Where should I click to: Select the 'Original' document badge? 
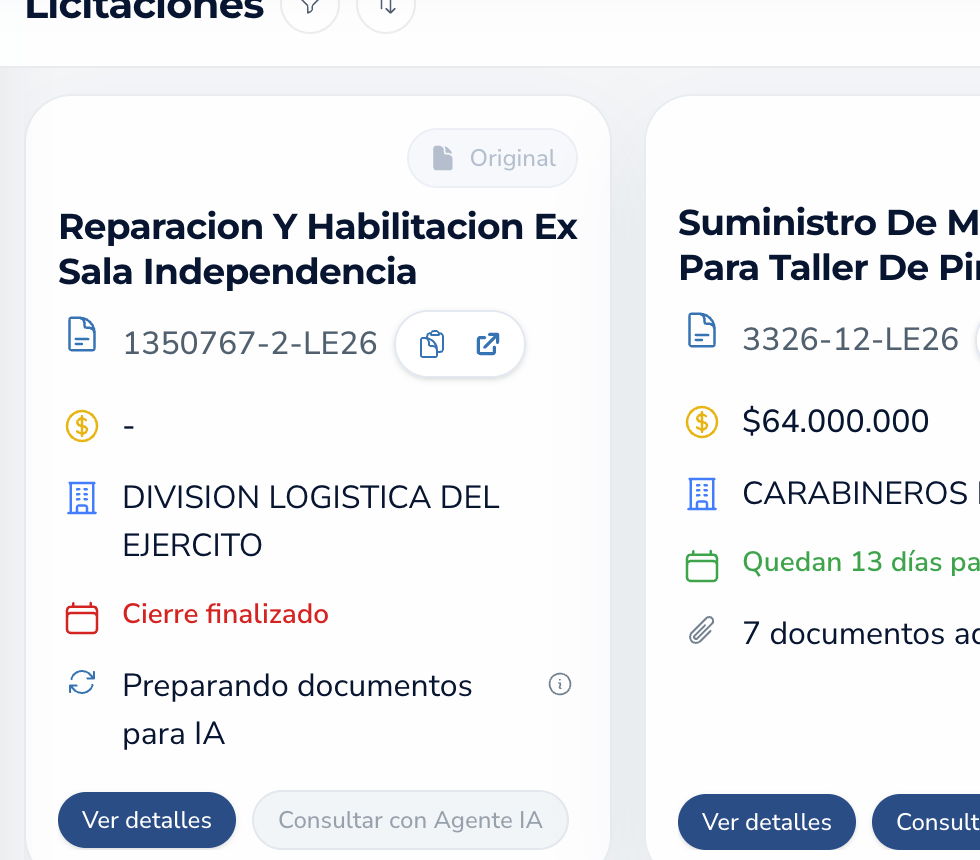point(492,158)
